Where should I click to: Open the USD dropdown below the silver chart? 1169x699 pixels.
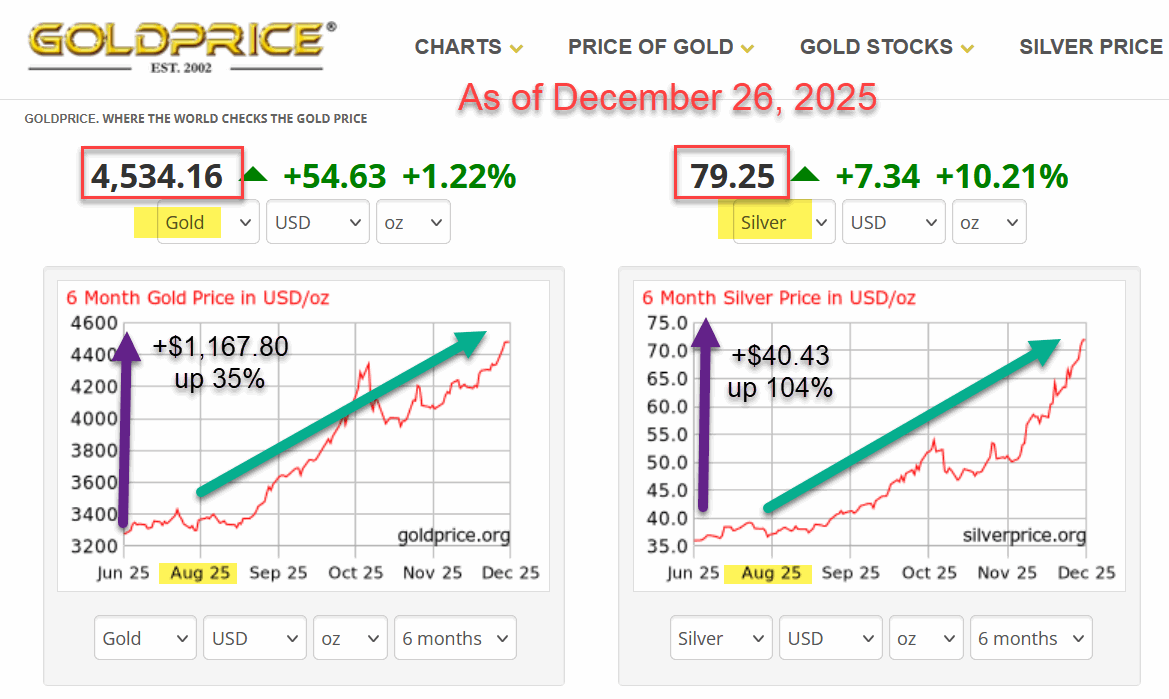point(830,637)
